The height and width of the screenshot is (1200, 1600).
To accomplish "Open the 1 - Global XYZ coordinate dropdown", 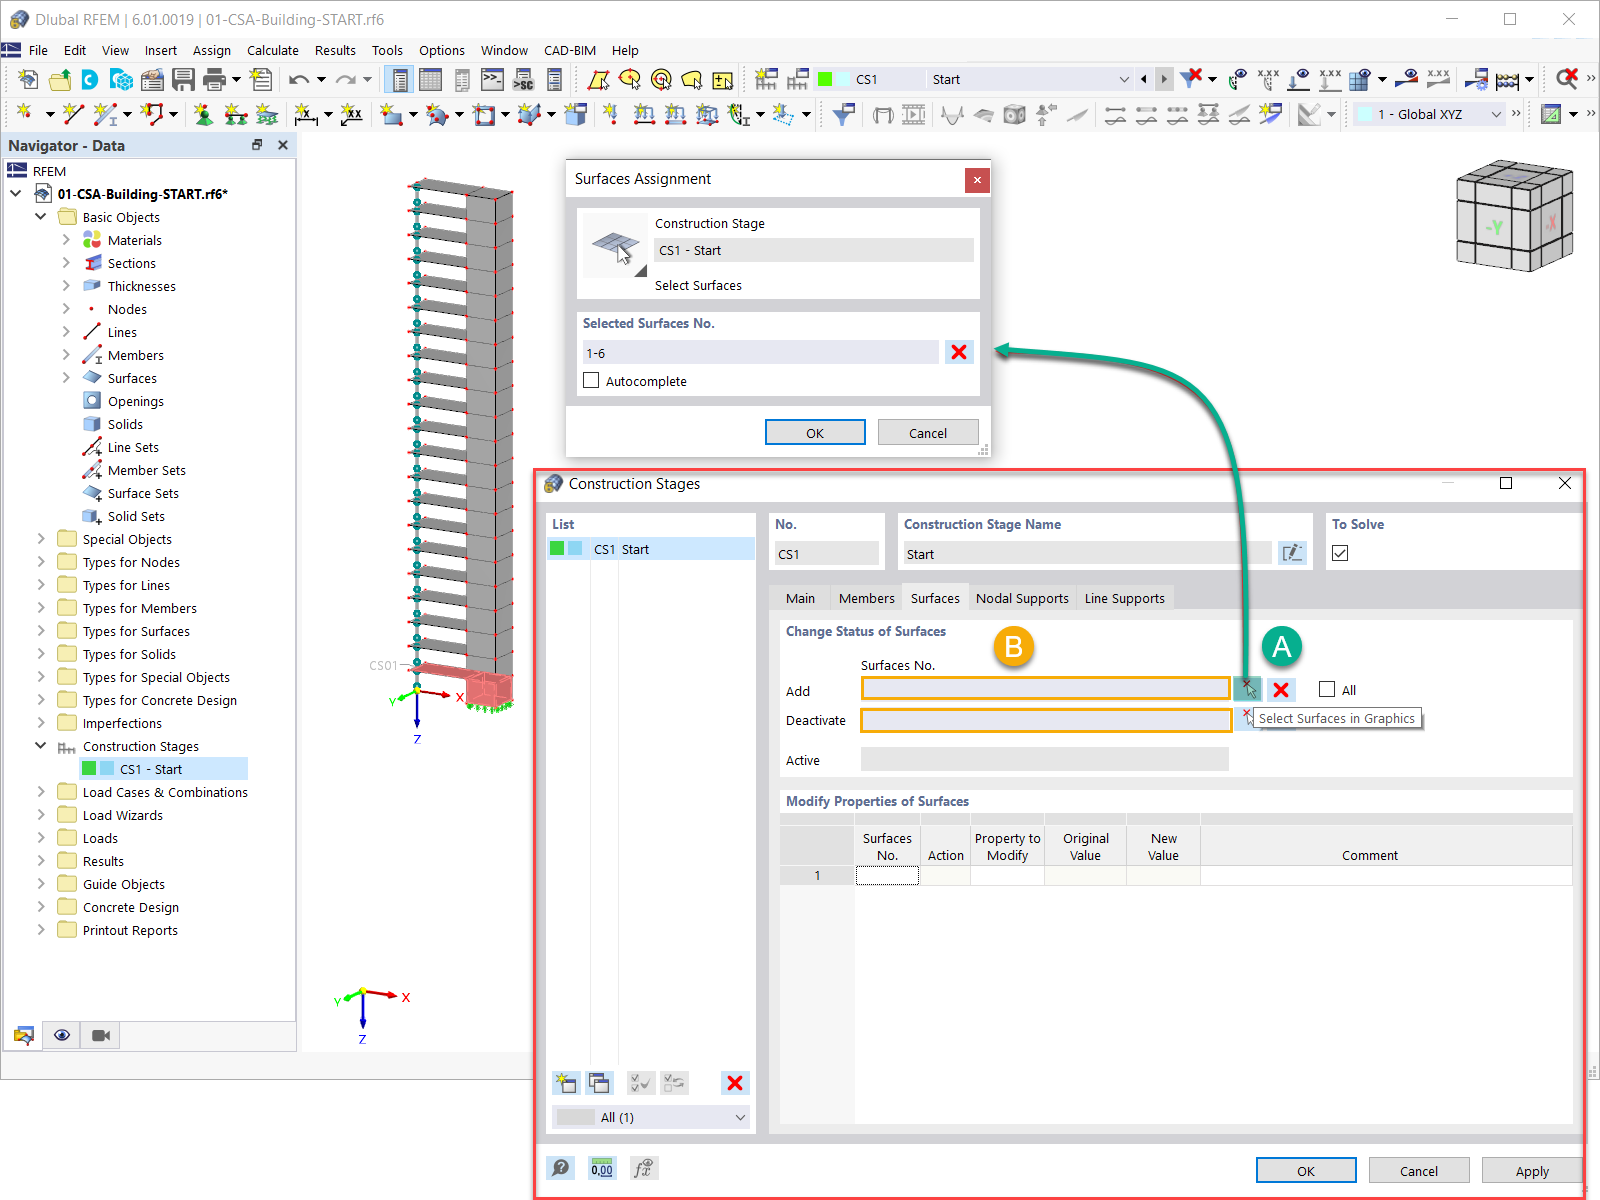I will point(1496,114).
